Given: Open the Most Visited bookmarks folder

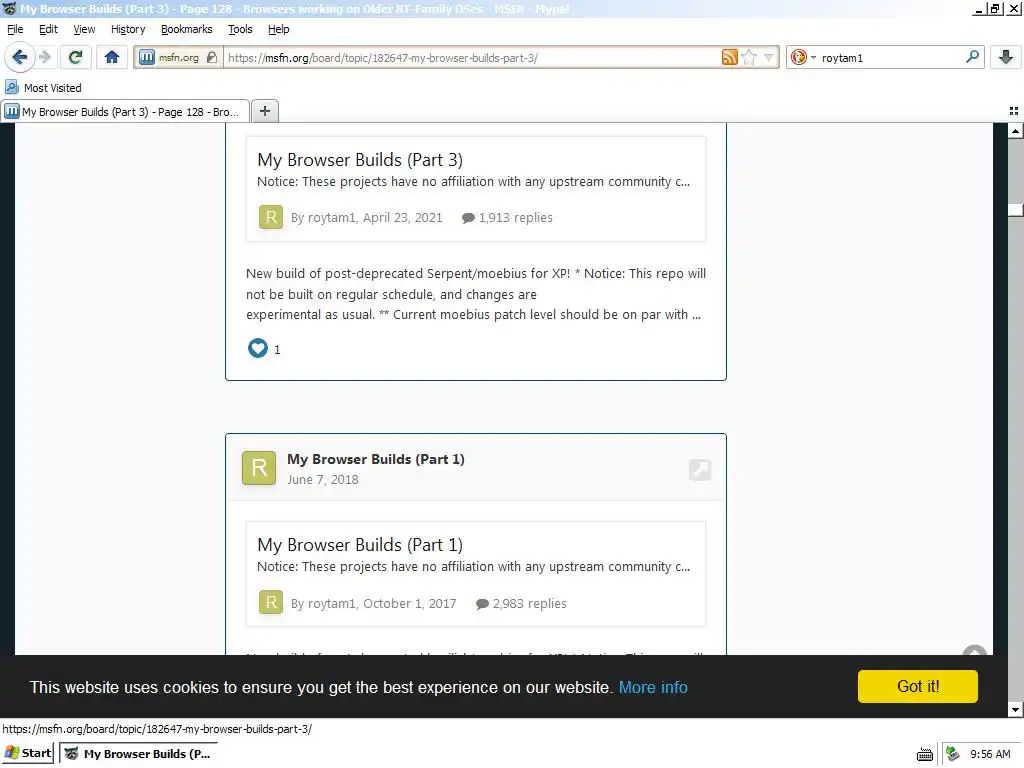Looking at the screenshot, I should 44,88.
